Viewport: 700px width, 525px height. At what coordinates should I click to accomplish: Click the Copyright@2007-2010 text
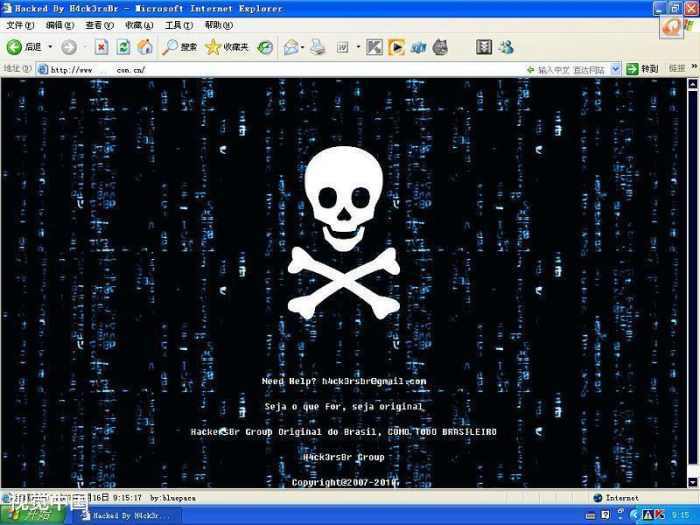(345, 483)
